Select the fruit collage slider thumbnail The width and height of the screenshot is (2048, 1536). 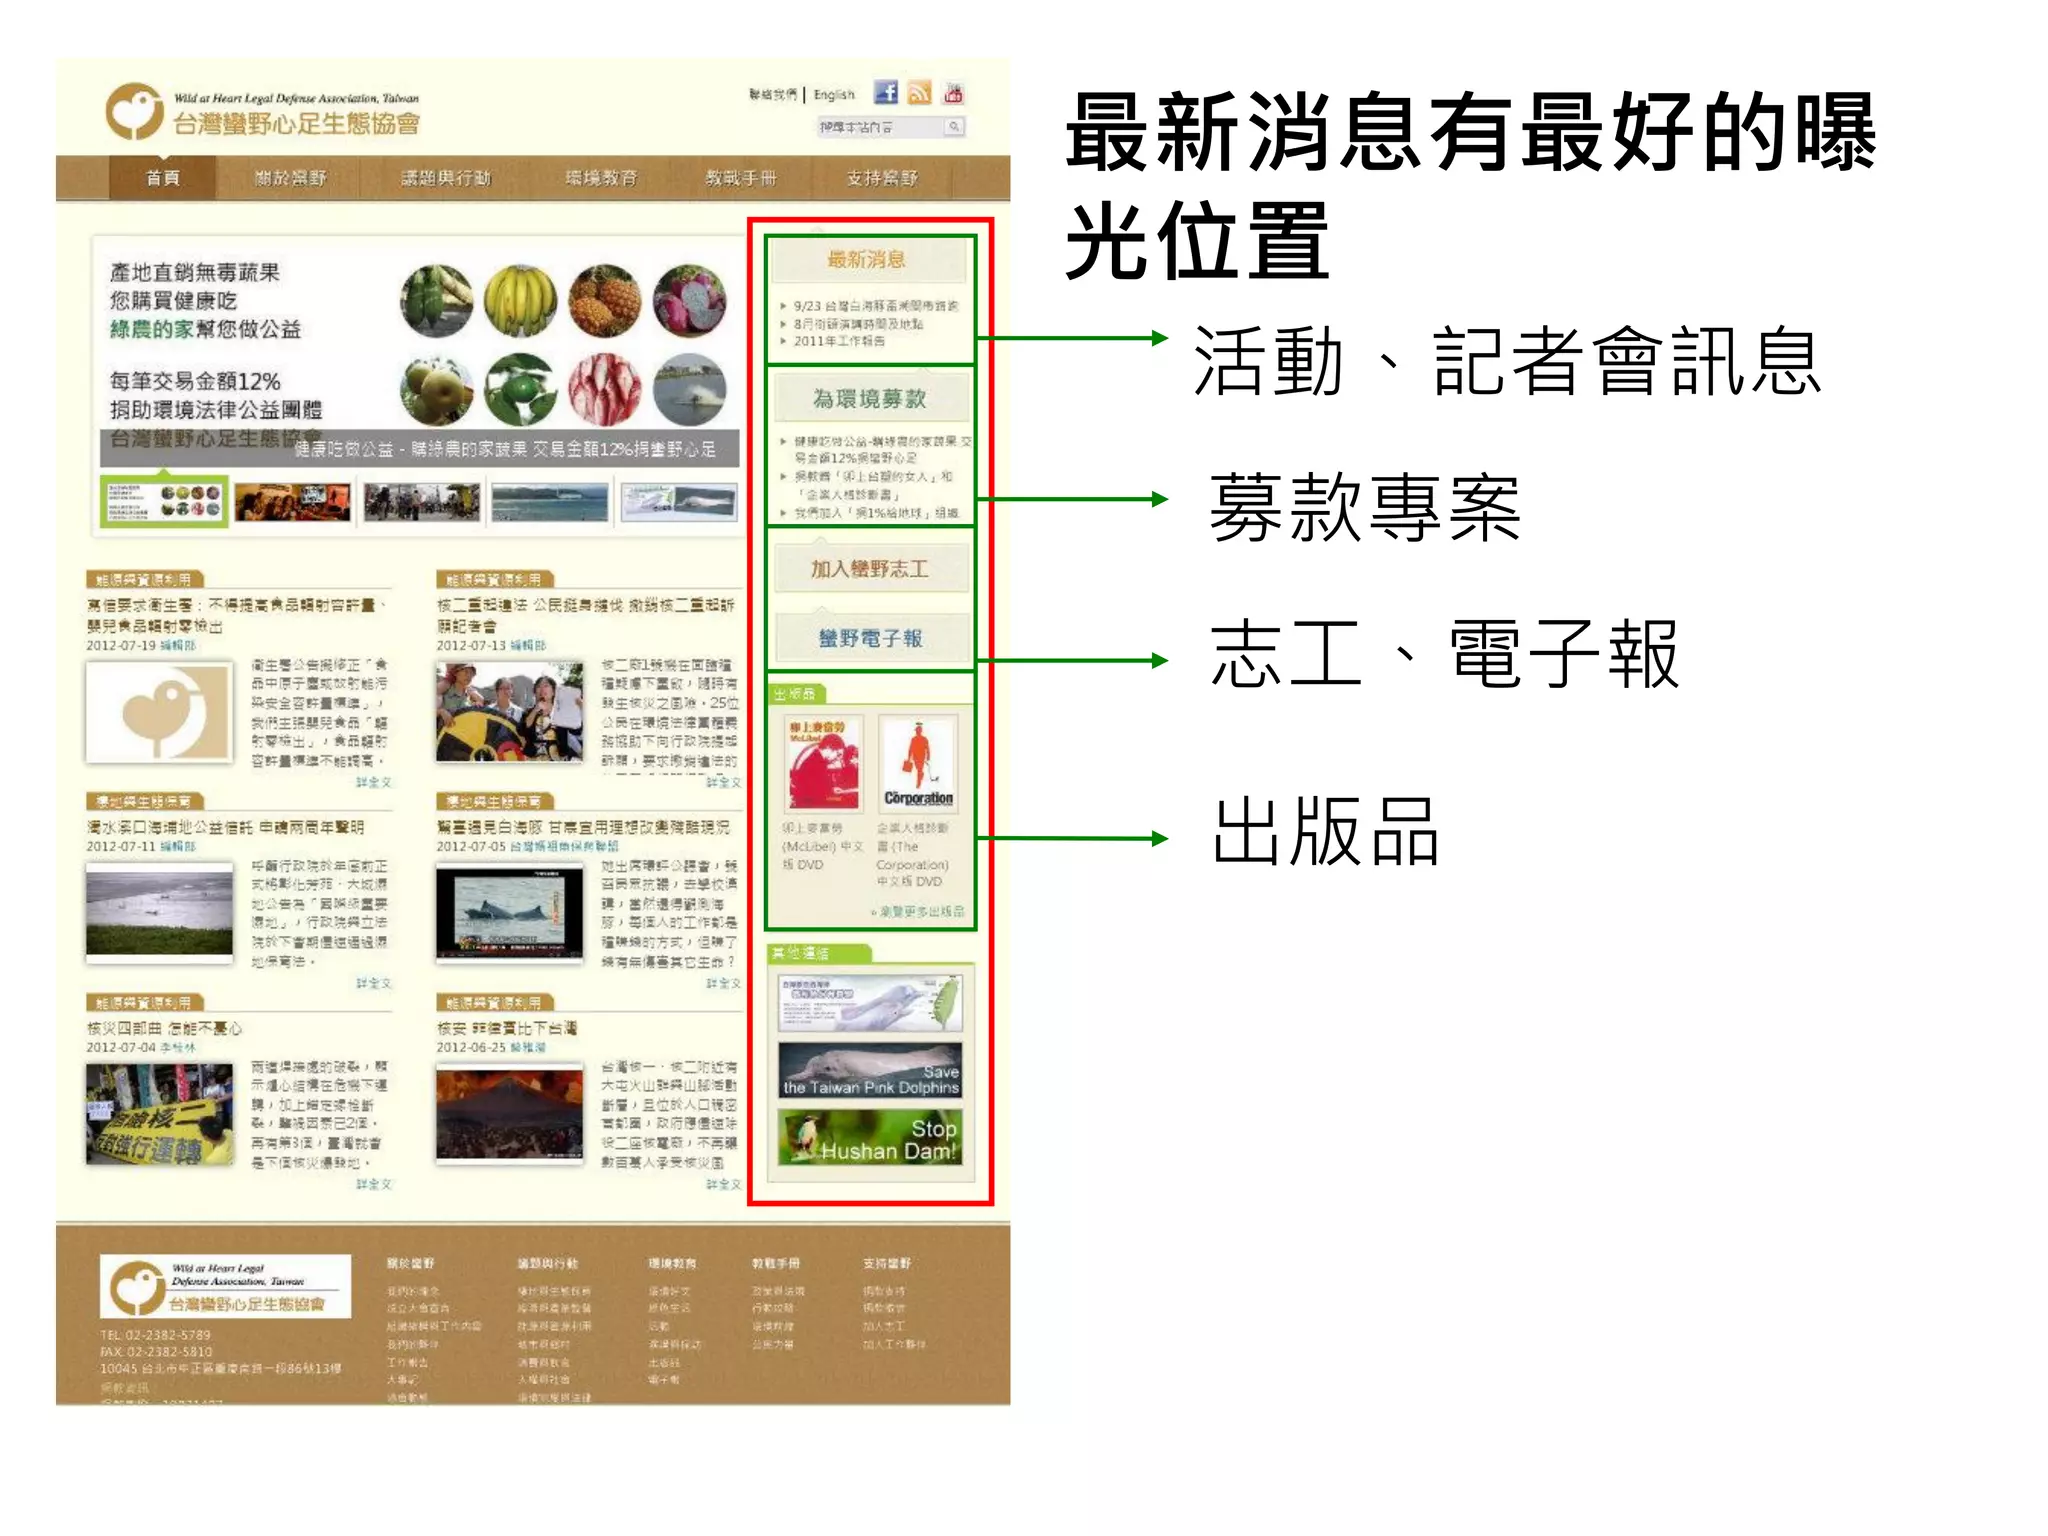tap(164, 502)
